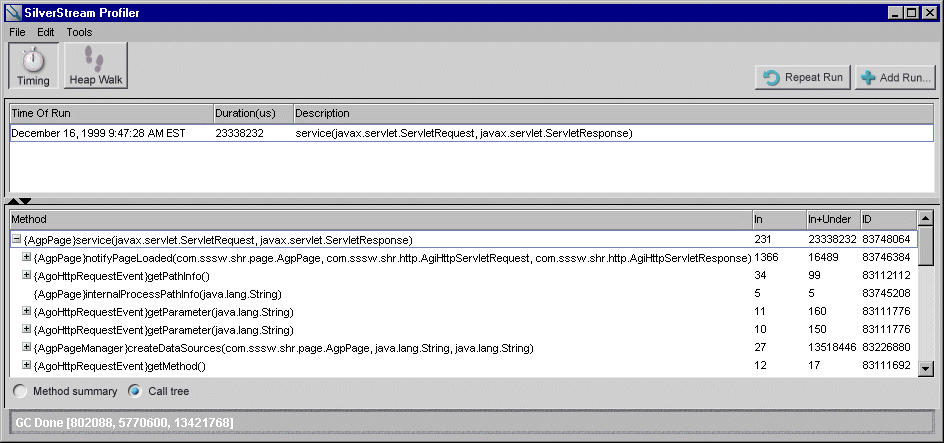Sort by the In column header

click(x=778, y=219)
